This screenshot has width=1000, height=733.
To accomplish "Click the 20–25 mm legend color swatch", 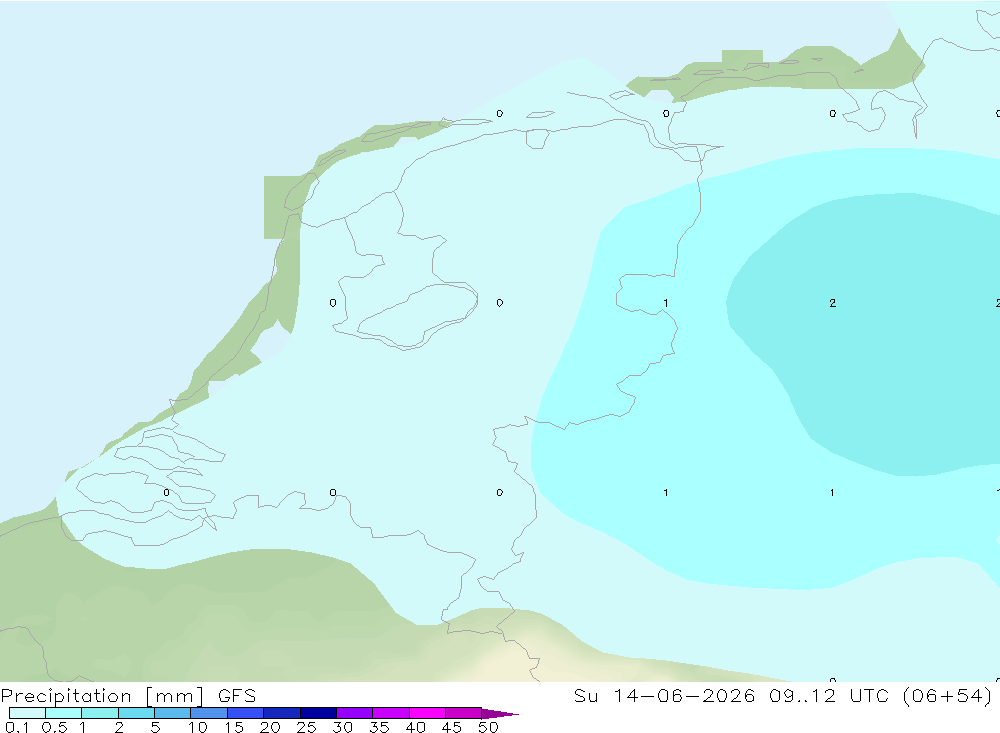I will tap(281, 713).
